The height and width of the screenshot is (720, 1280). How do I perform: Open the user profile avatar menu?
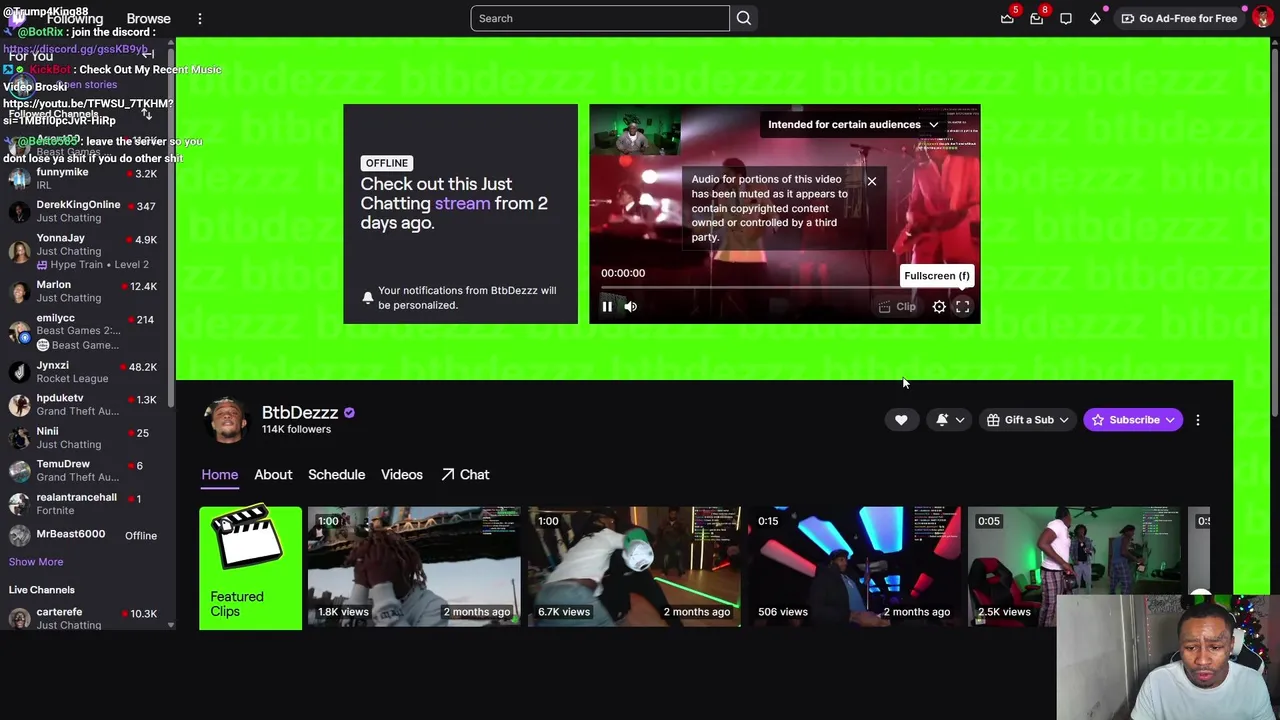coord(1262,18)
